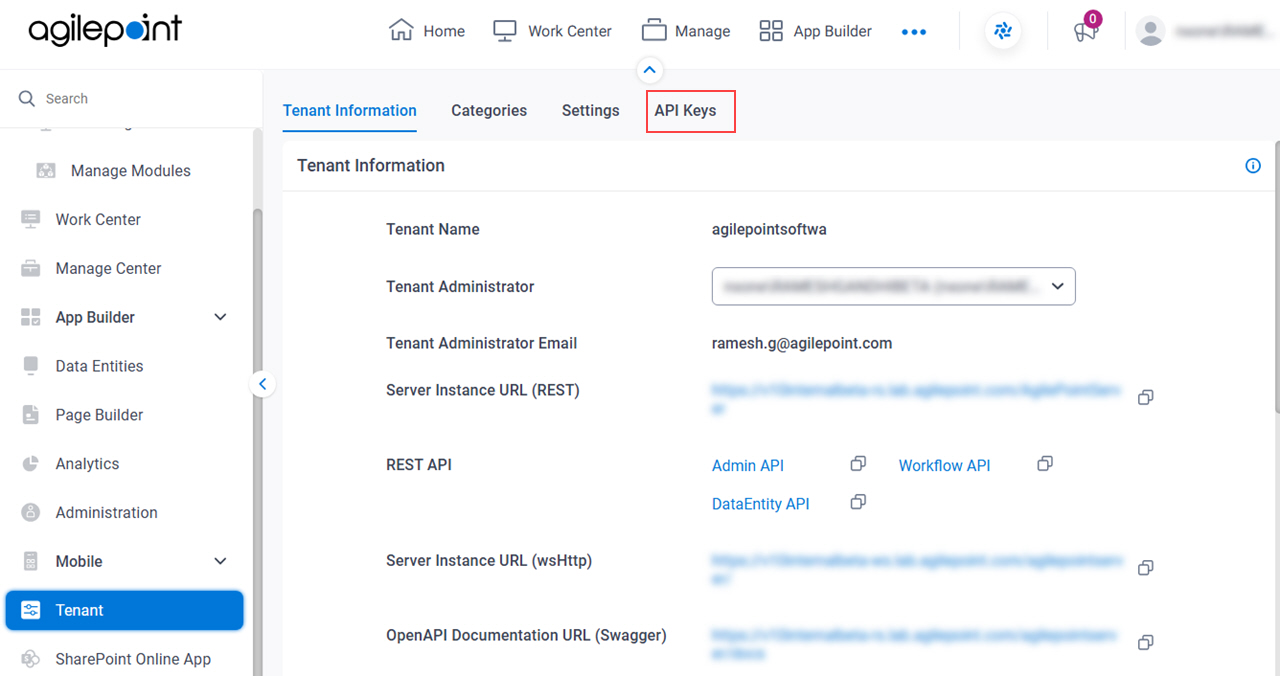
Task: Select the Tenant item in sidebar
Action: click(x=125, y=610)
